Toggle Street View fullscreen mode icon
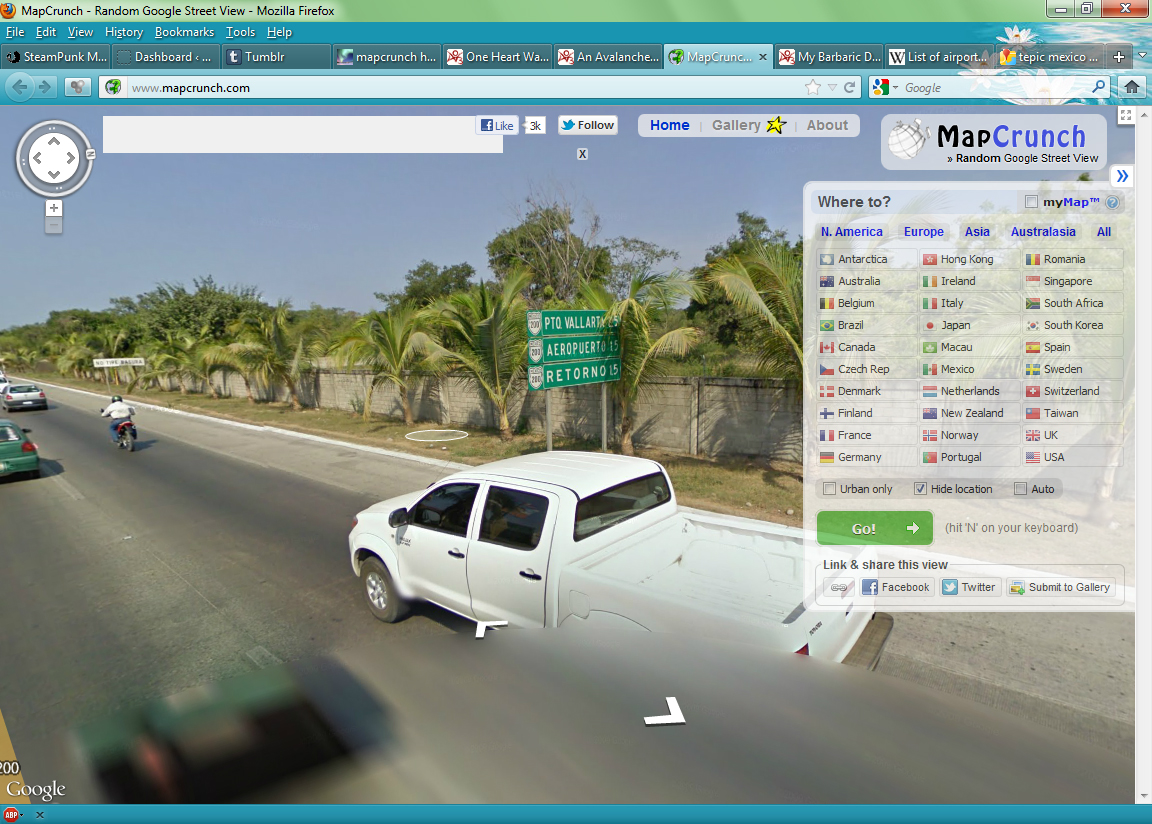 1125,115
